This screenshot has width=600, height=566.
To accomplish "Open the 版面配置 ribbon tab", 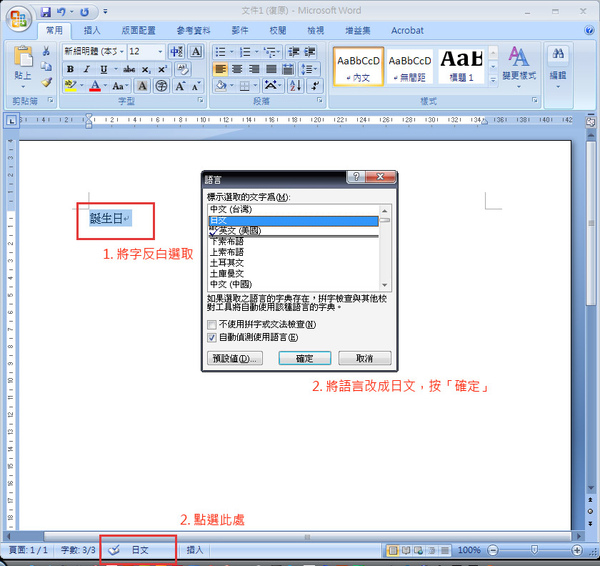I will pyautogui.click(x=138, y=31).
